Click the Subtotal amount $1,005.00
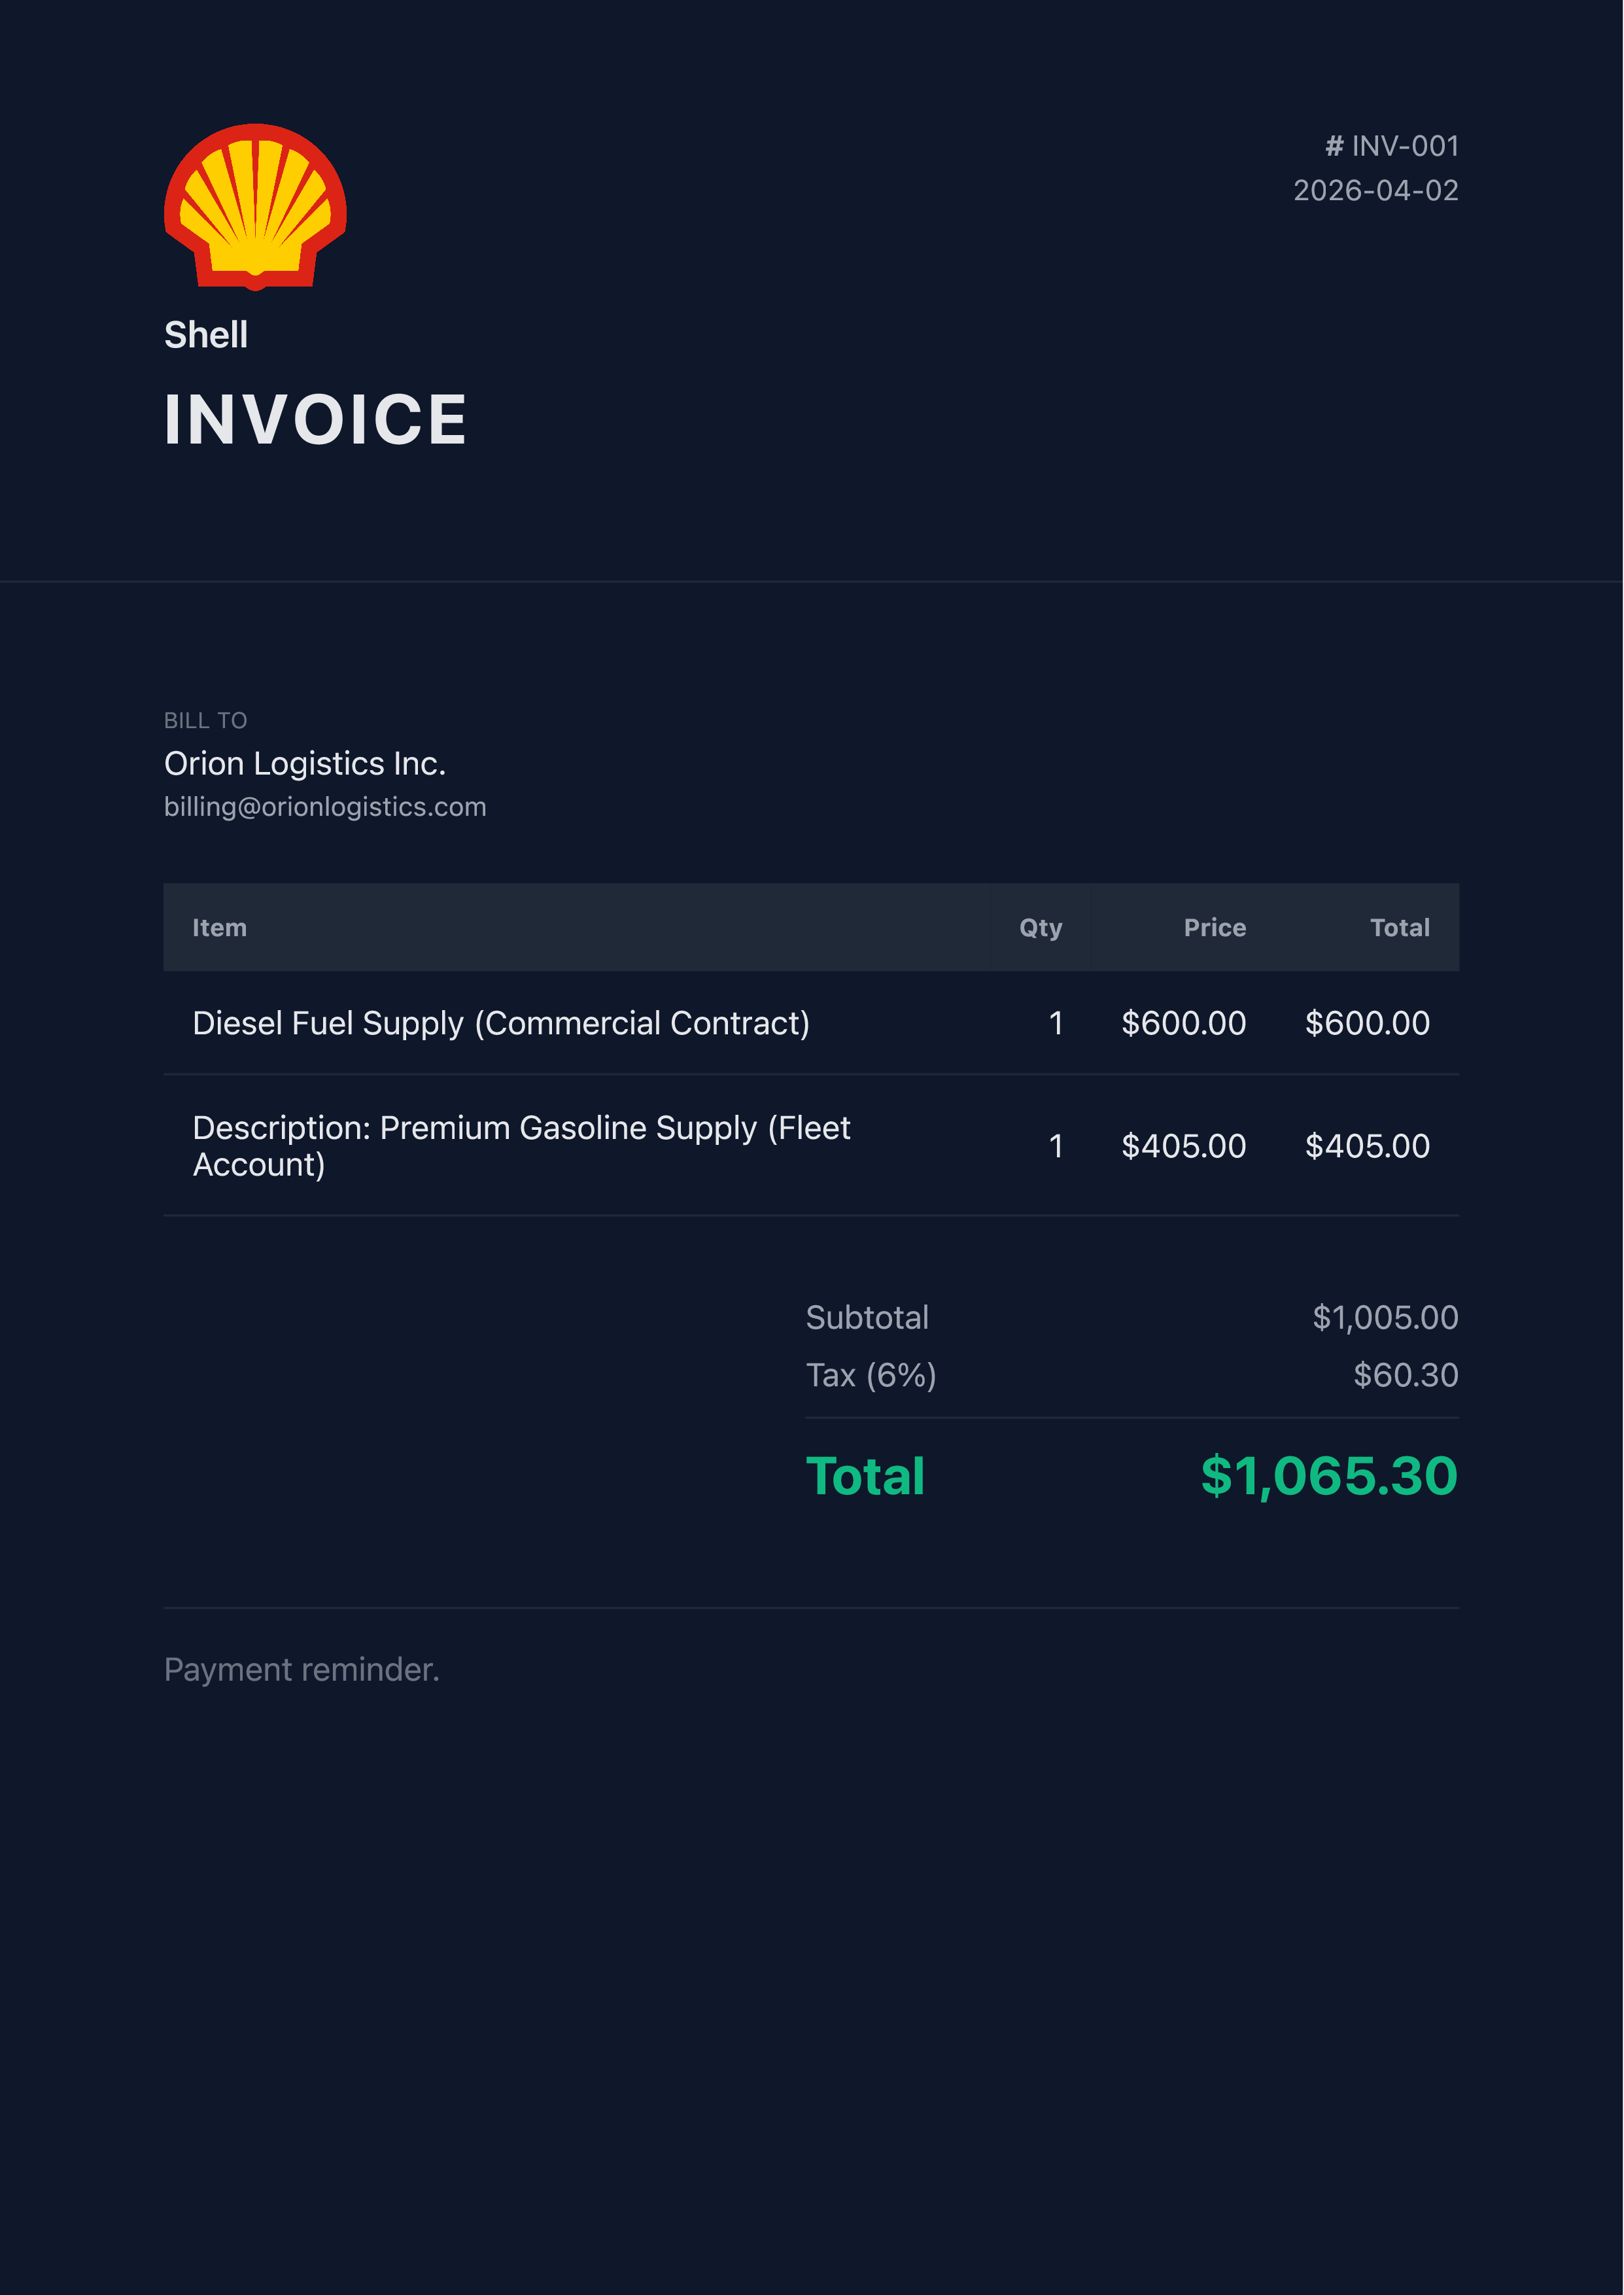Screen dimensions: 1624x2295 [1385, 1318]
